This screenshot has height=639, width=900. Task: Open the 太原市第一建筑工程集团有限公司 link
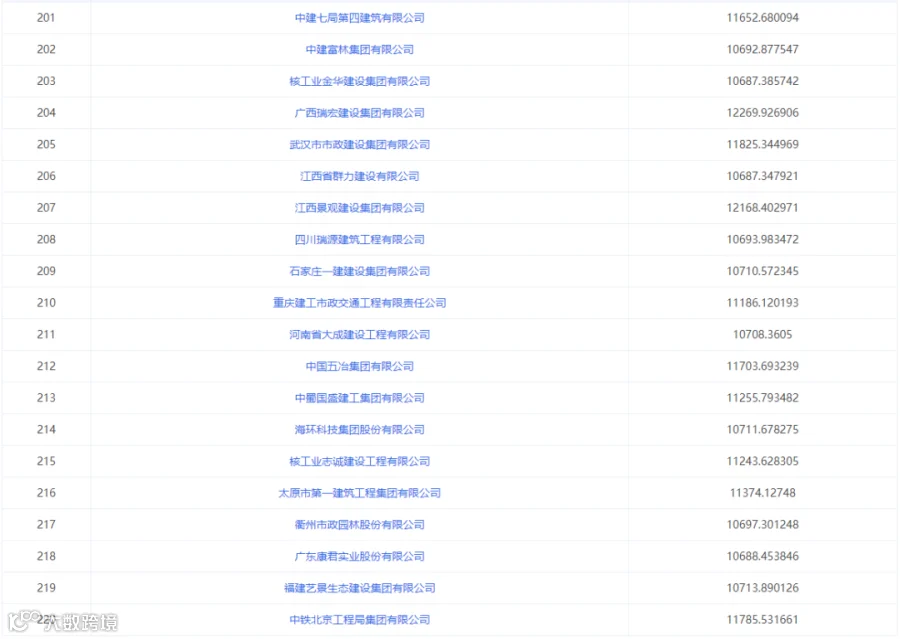(x=359, y=493)
